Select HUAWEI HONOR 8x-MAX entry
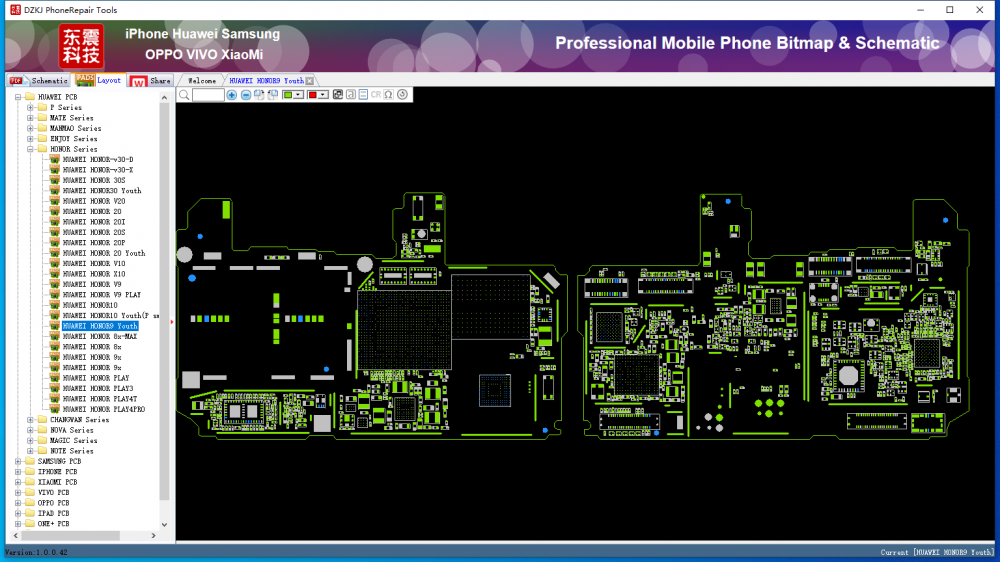 coord(99,336)
